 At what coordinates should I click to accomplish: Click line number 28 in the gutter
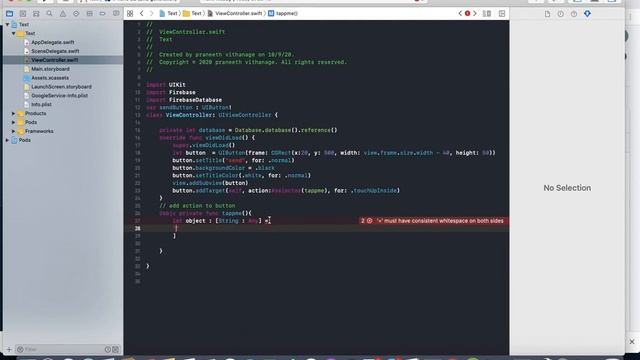coord(138,229)
